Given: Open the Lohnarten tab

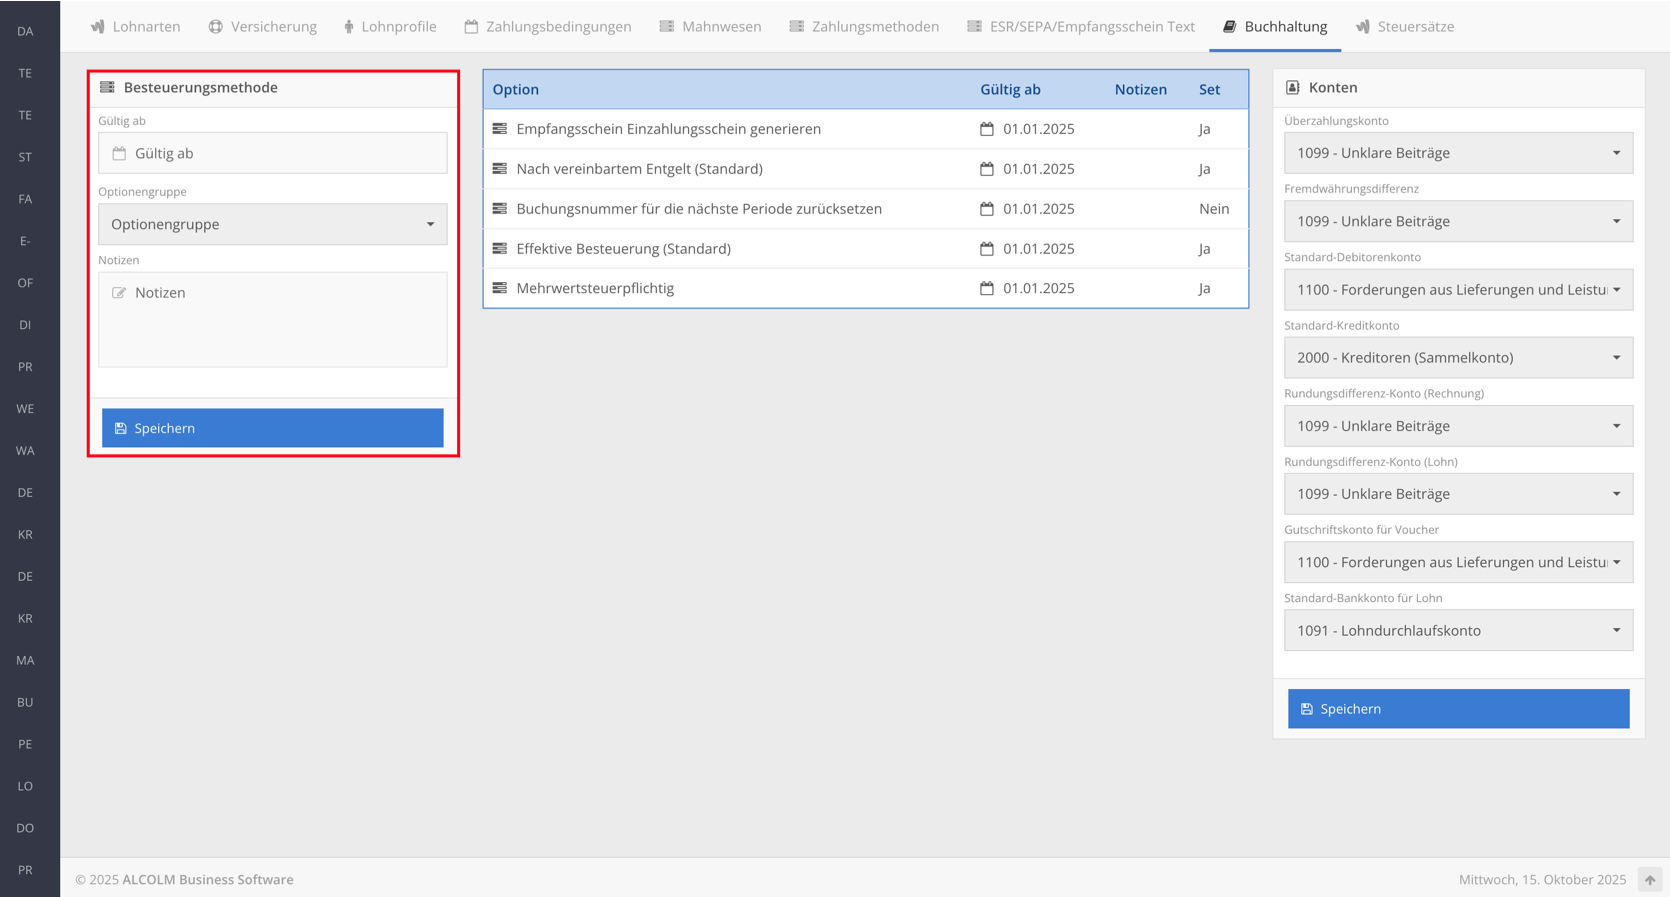Looking at the screenshot, I should [x=136, y=27].
